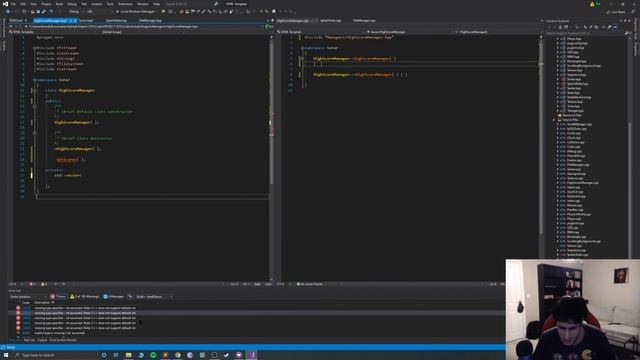Toggle the Errors filter in Error List
Viewport: 640px width, 360px height.
point(58,297)
